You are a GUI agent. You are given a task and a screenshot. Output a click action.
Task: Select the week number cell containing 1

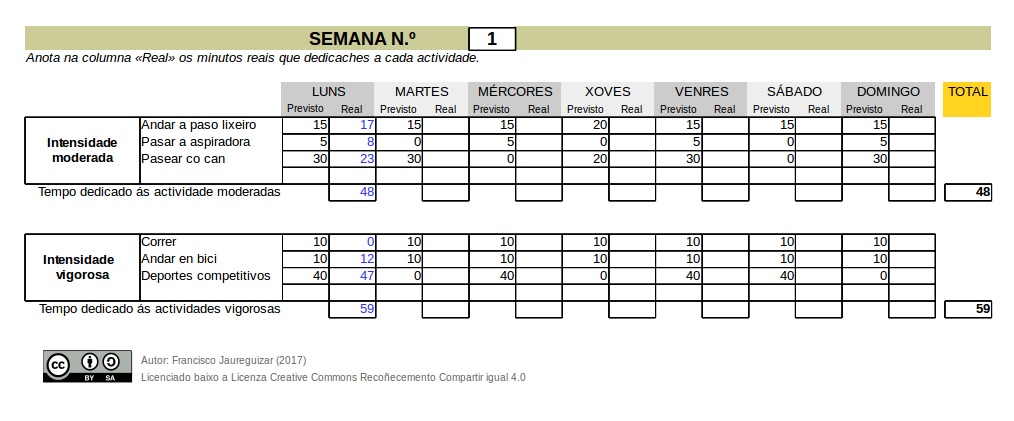[x=492, y=39]
